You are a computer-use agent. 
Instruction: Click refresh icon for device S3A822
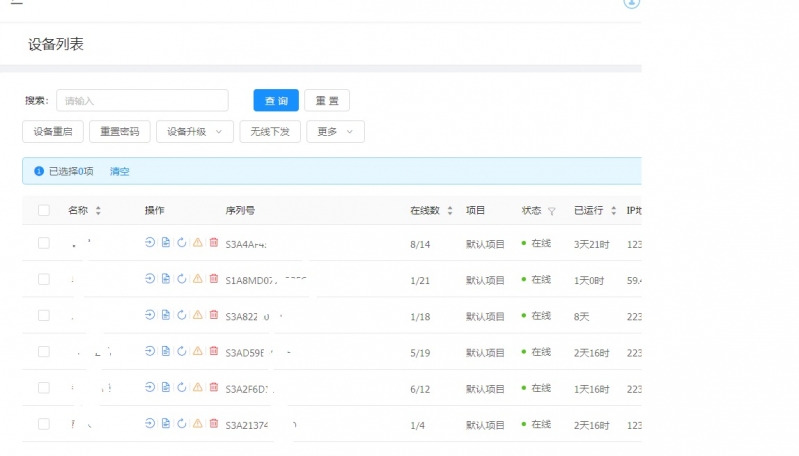tap(181, 315)
